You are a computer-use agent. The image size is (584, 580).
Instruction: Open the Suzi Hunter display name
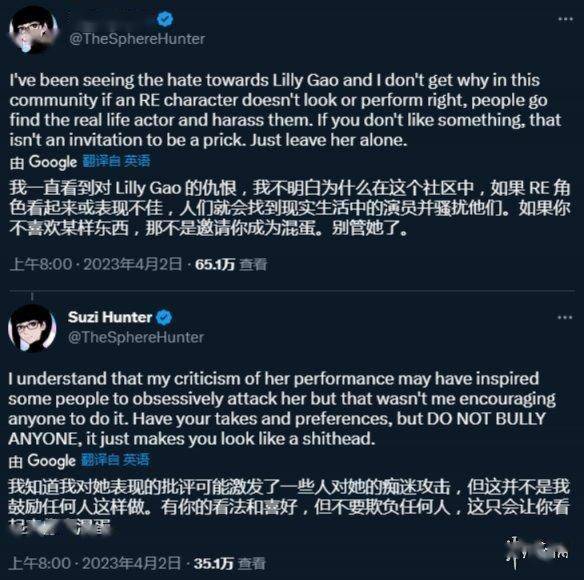click(110, 317)
